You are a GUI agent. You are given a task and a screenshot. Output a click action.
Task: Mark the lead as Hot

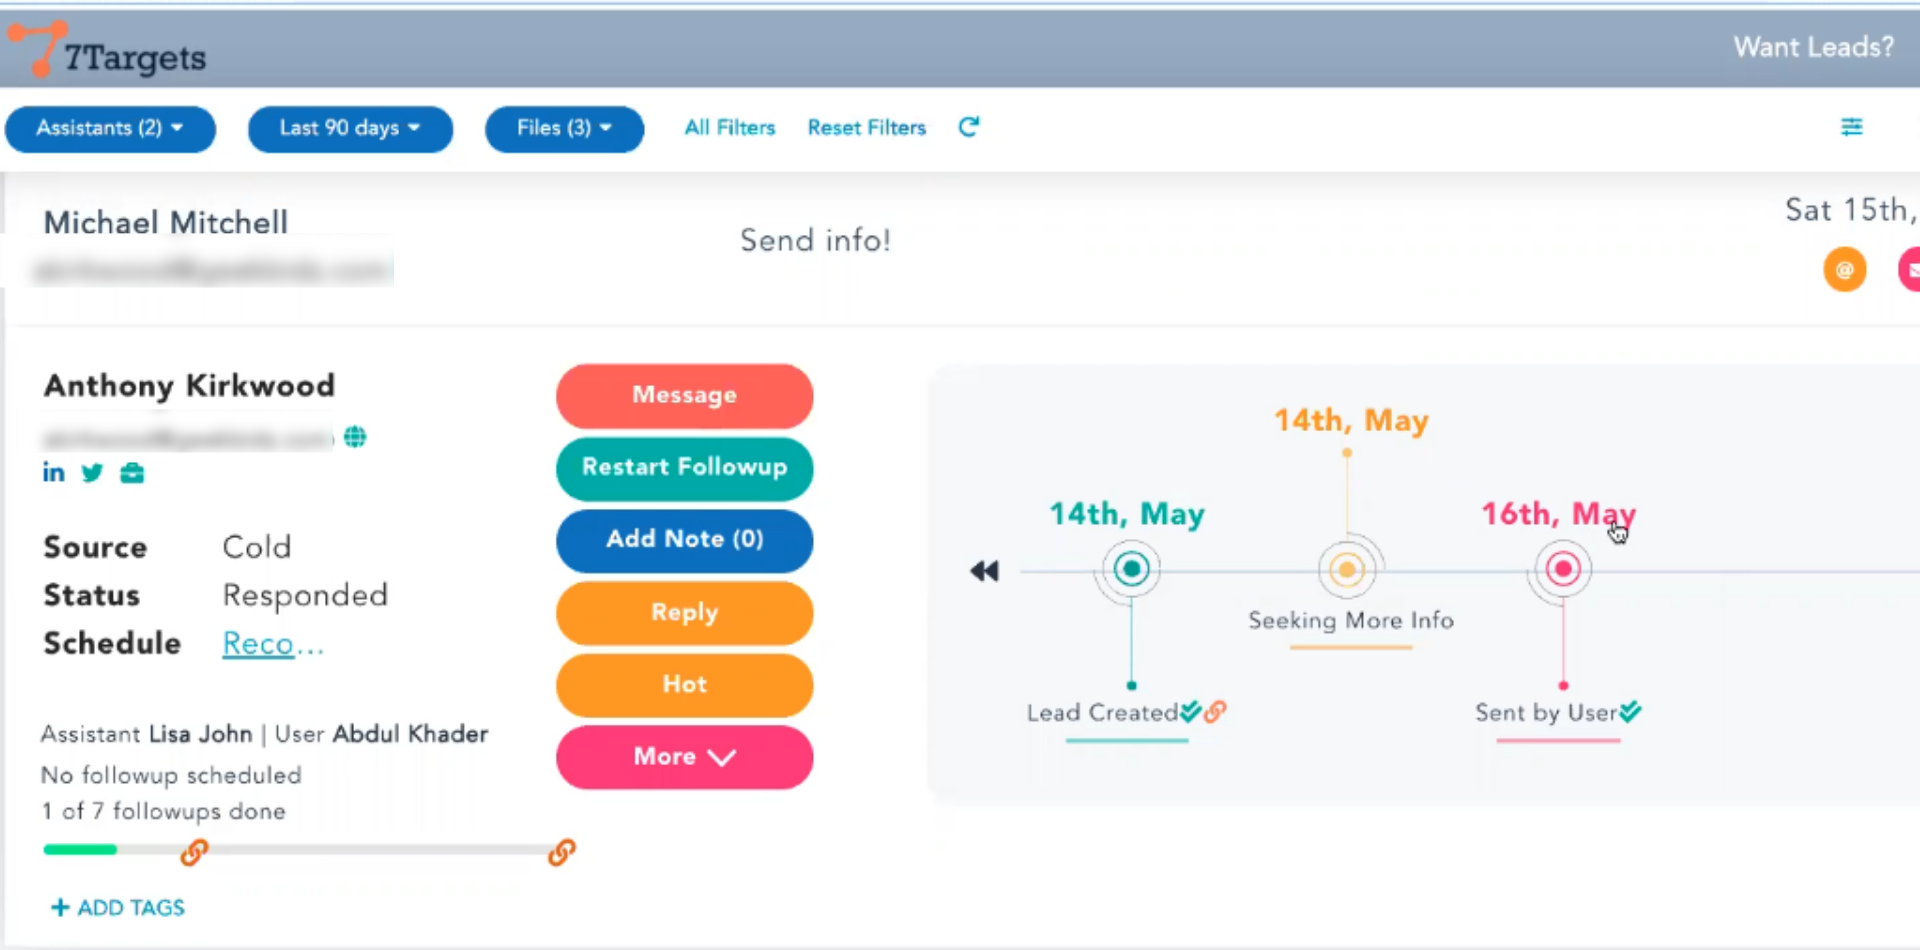coord(684,685)
